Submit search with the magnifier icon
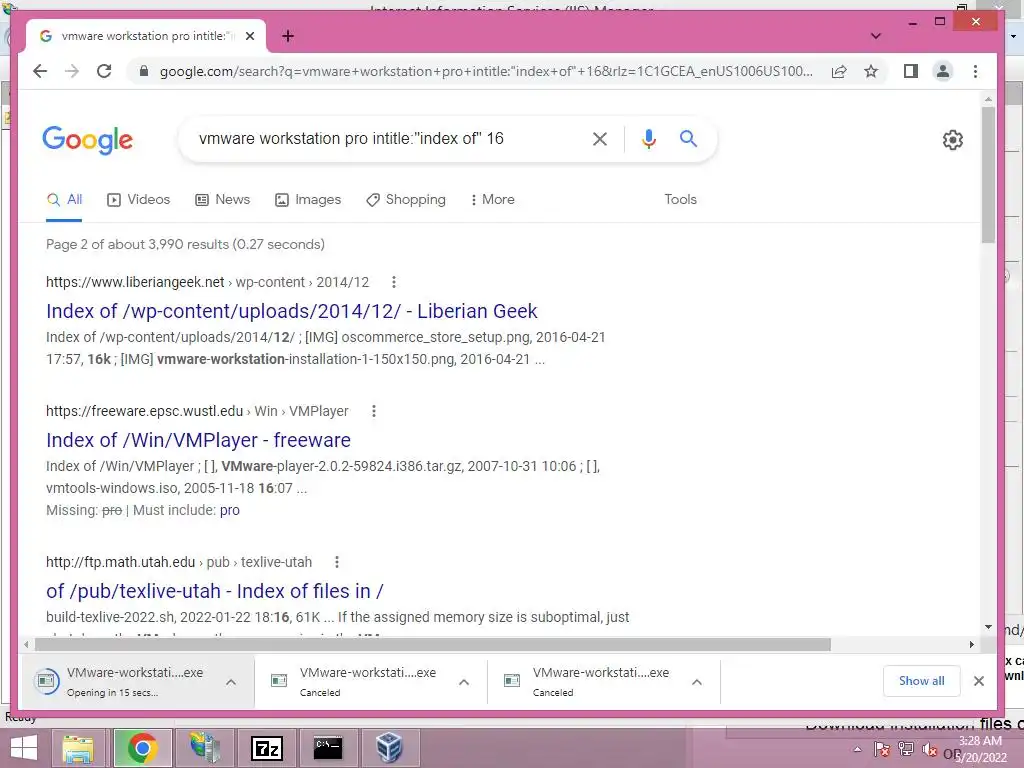 688,138
